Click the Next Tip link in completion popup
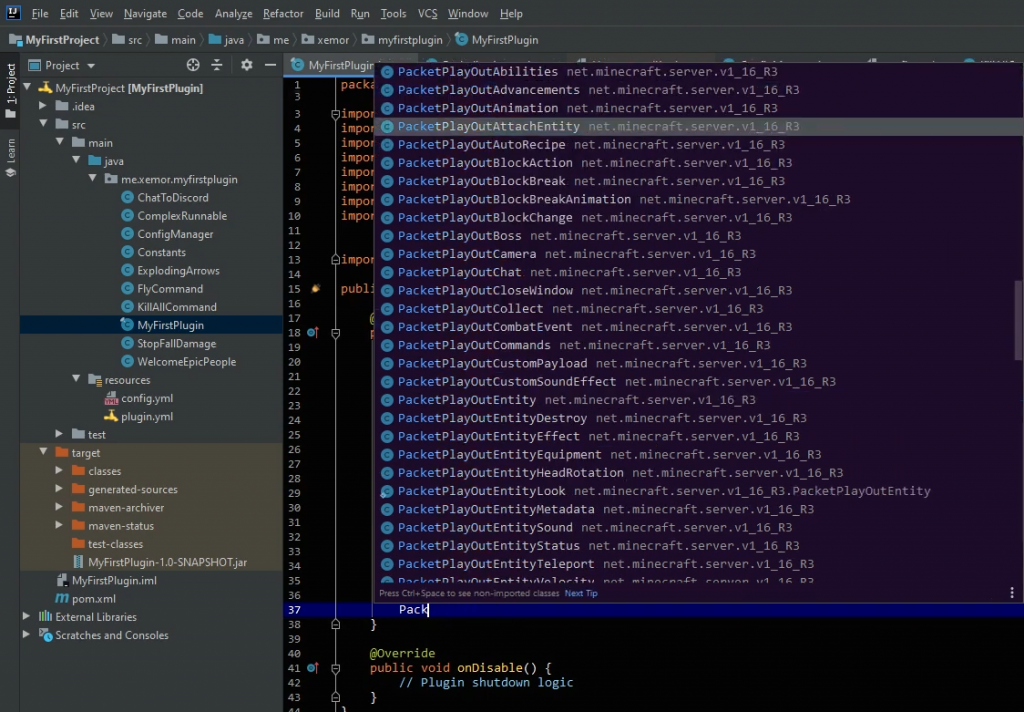The width and height of the screenshot is (1024, 712). coord(581,593)
